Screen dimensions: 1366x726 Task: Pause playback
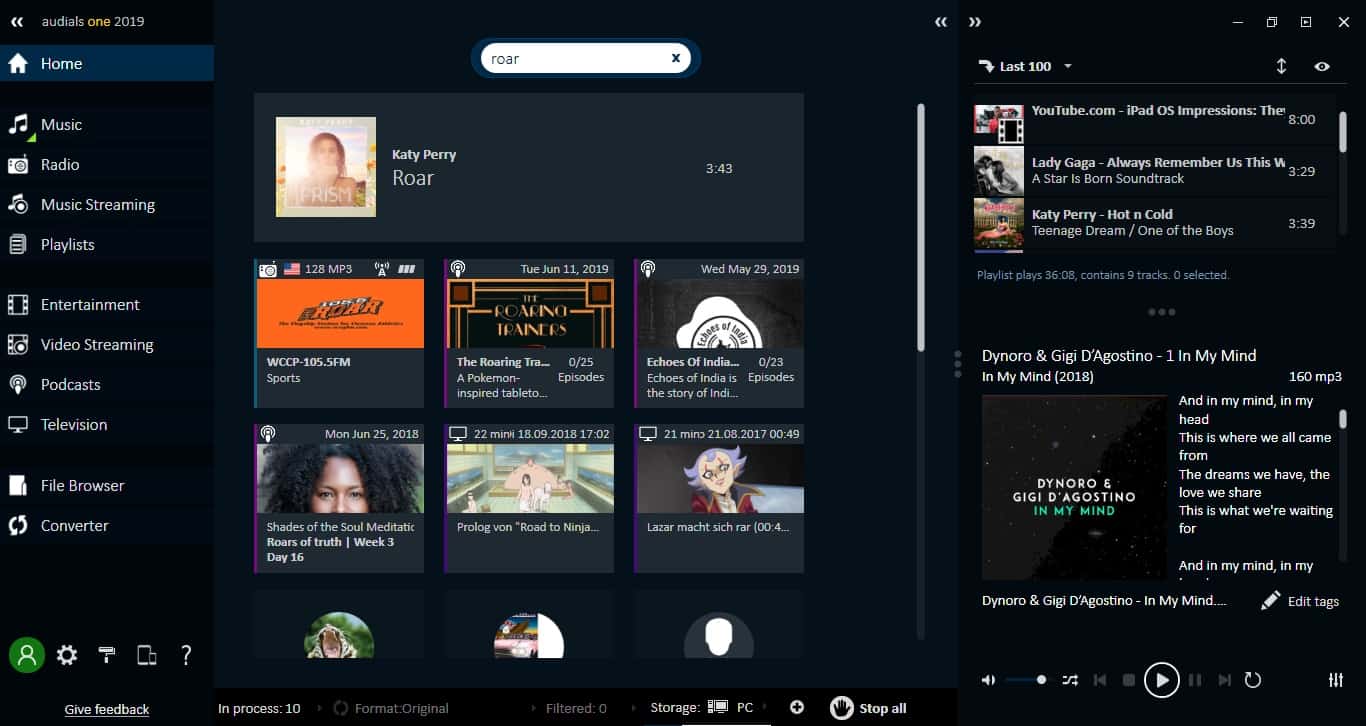click(1195, 680)
